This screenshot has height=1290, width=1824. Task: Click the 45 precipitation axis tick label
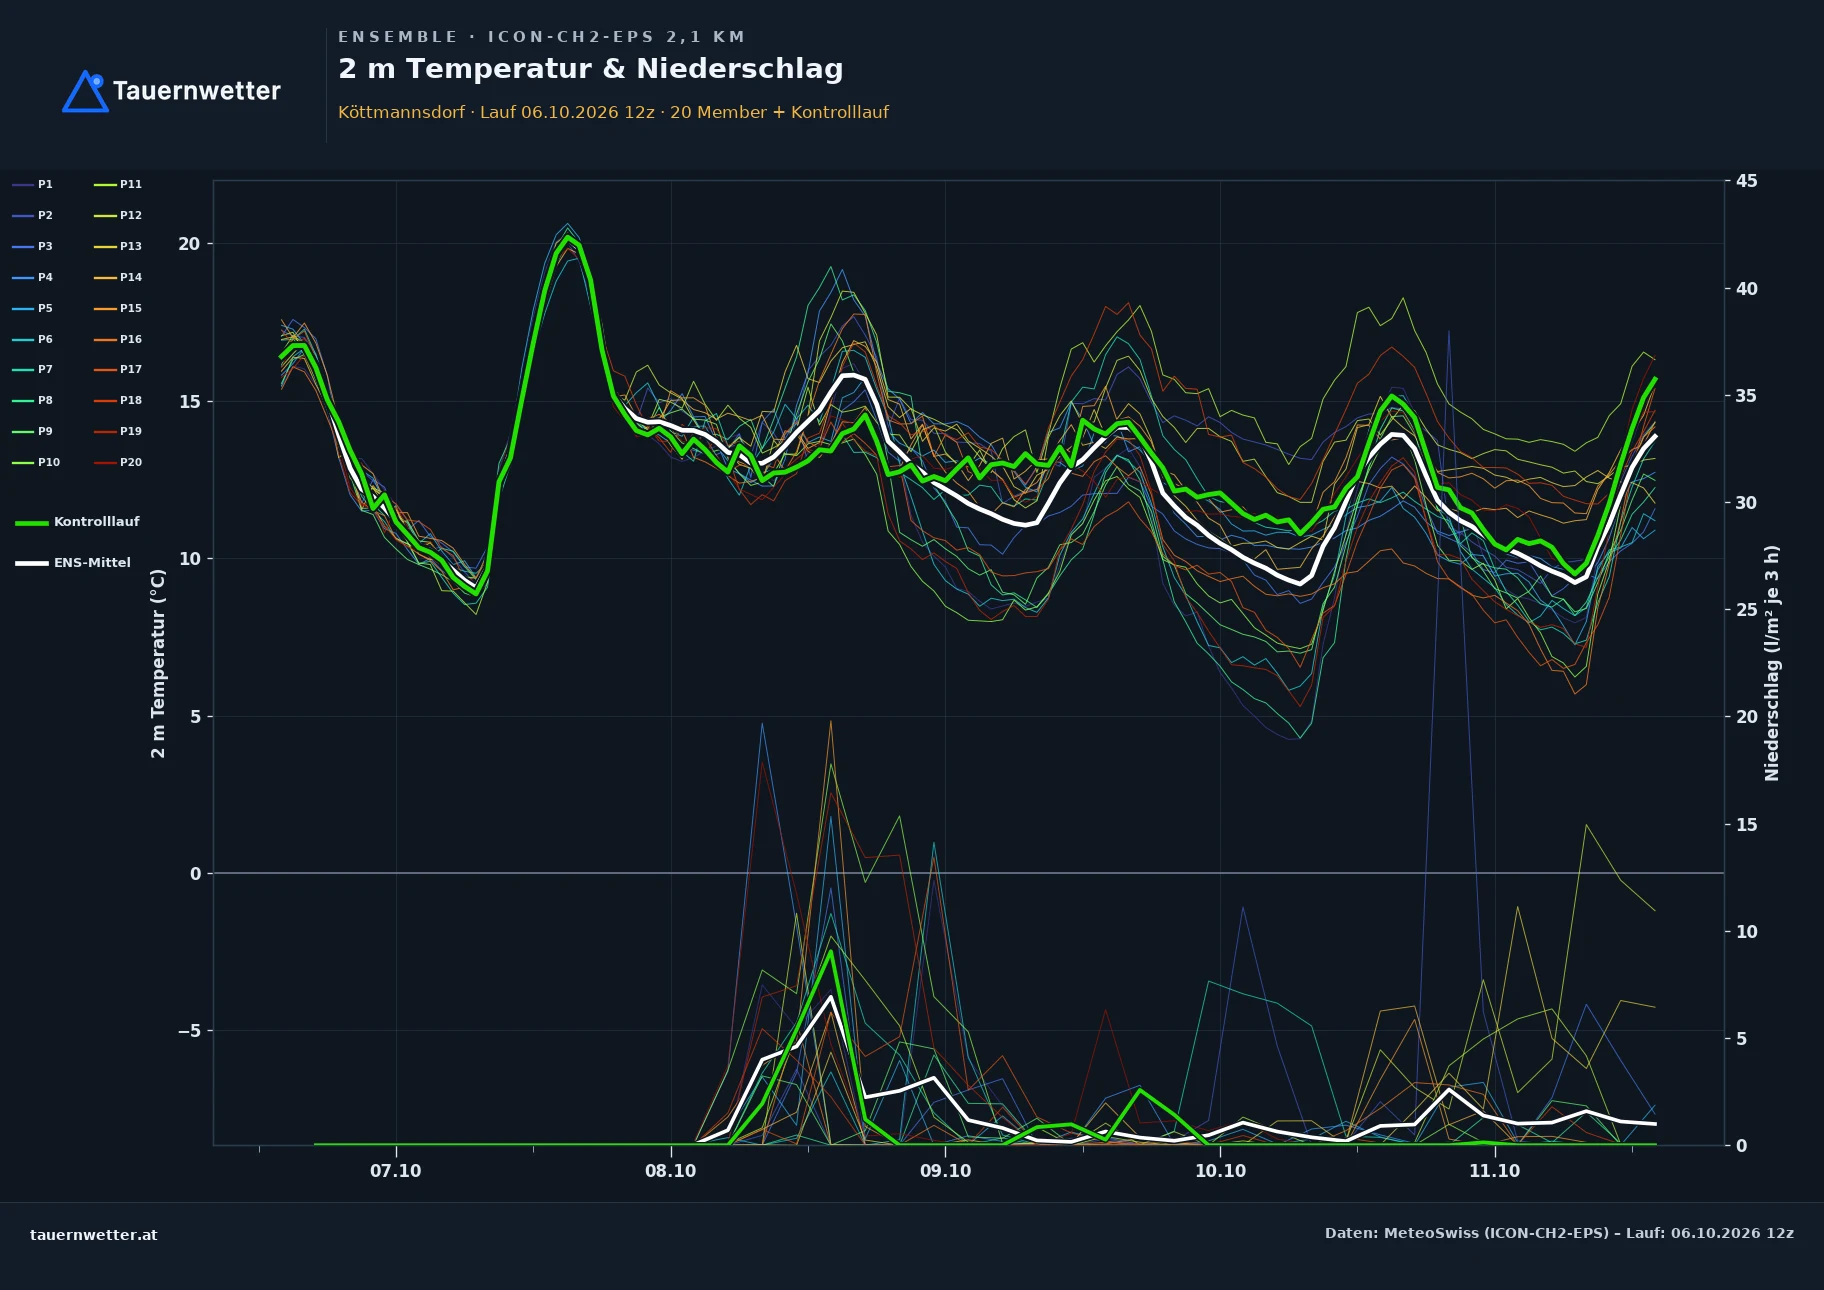pos(1746,181)
